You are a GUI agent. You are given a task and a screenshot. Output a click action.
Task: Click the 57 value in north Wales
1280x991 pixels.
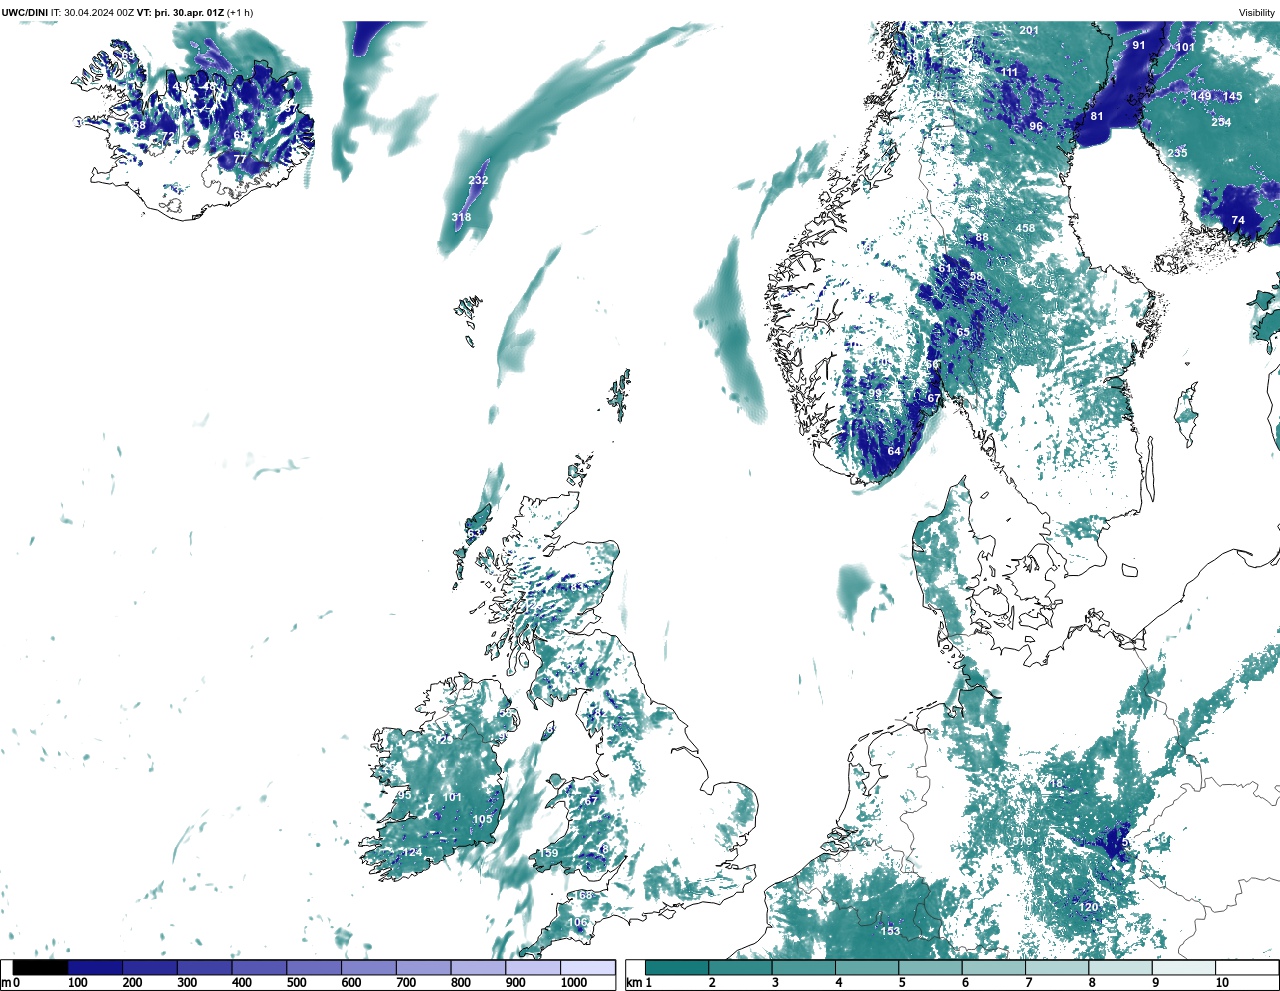(591, 800)
